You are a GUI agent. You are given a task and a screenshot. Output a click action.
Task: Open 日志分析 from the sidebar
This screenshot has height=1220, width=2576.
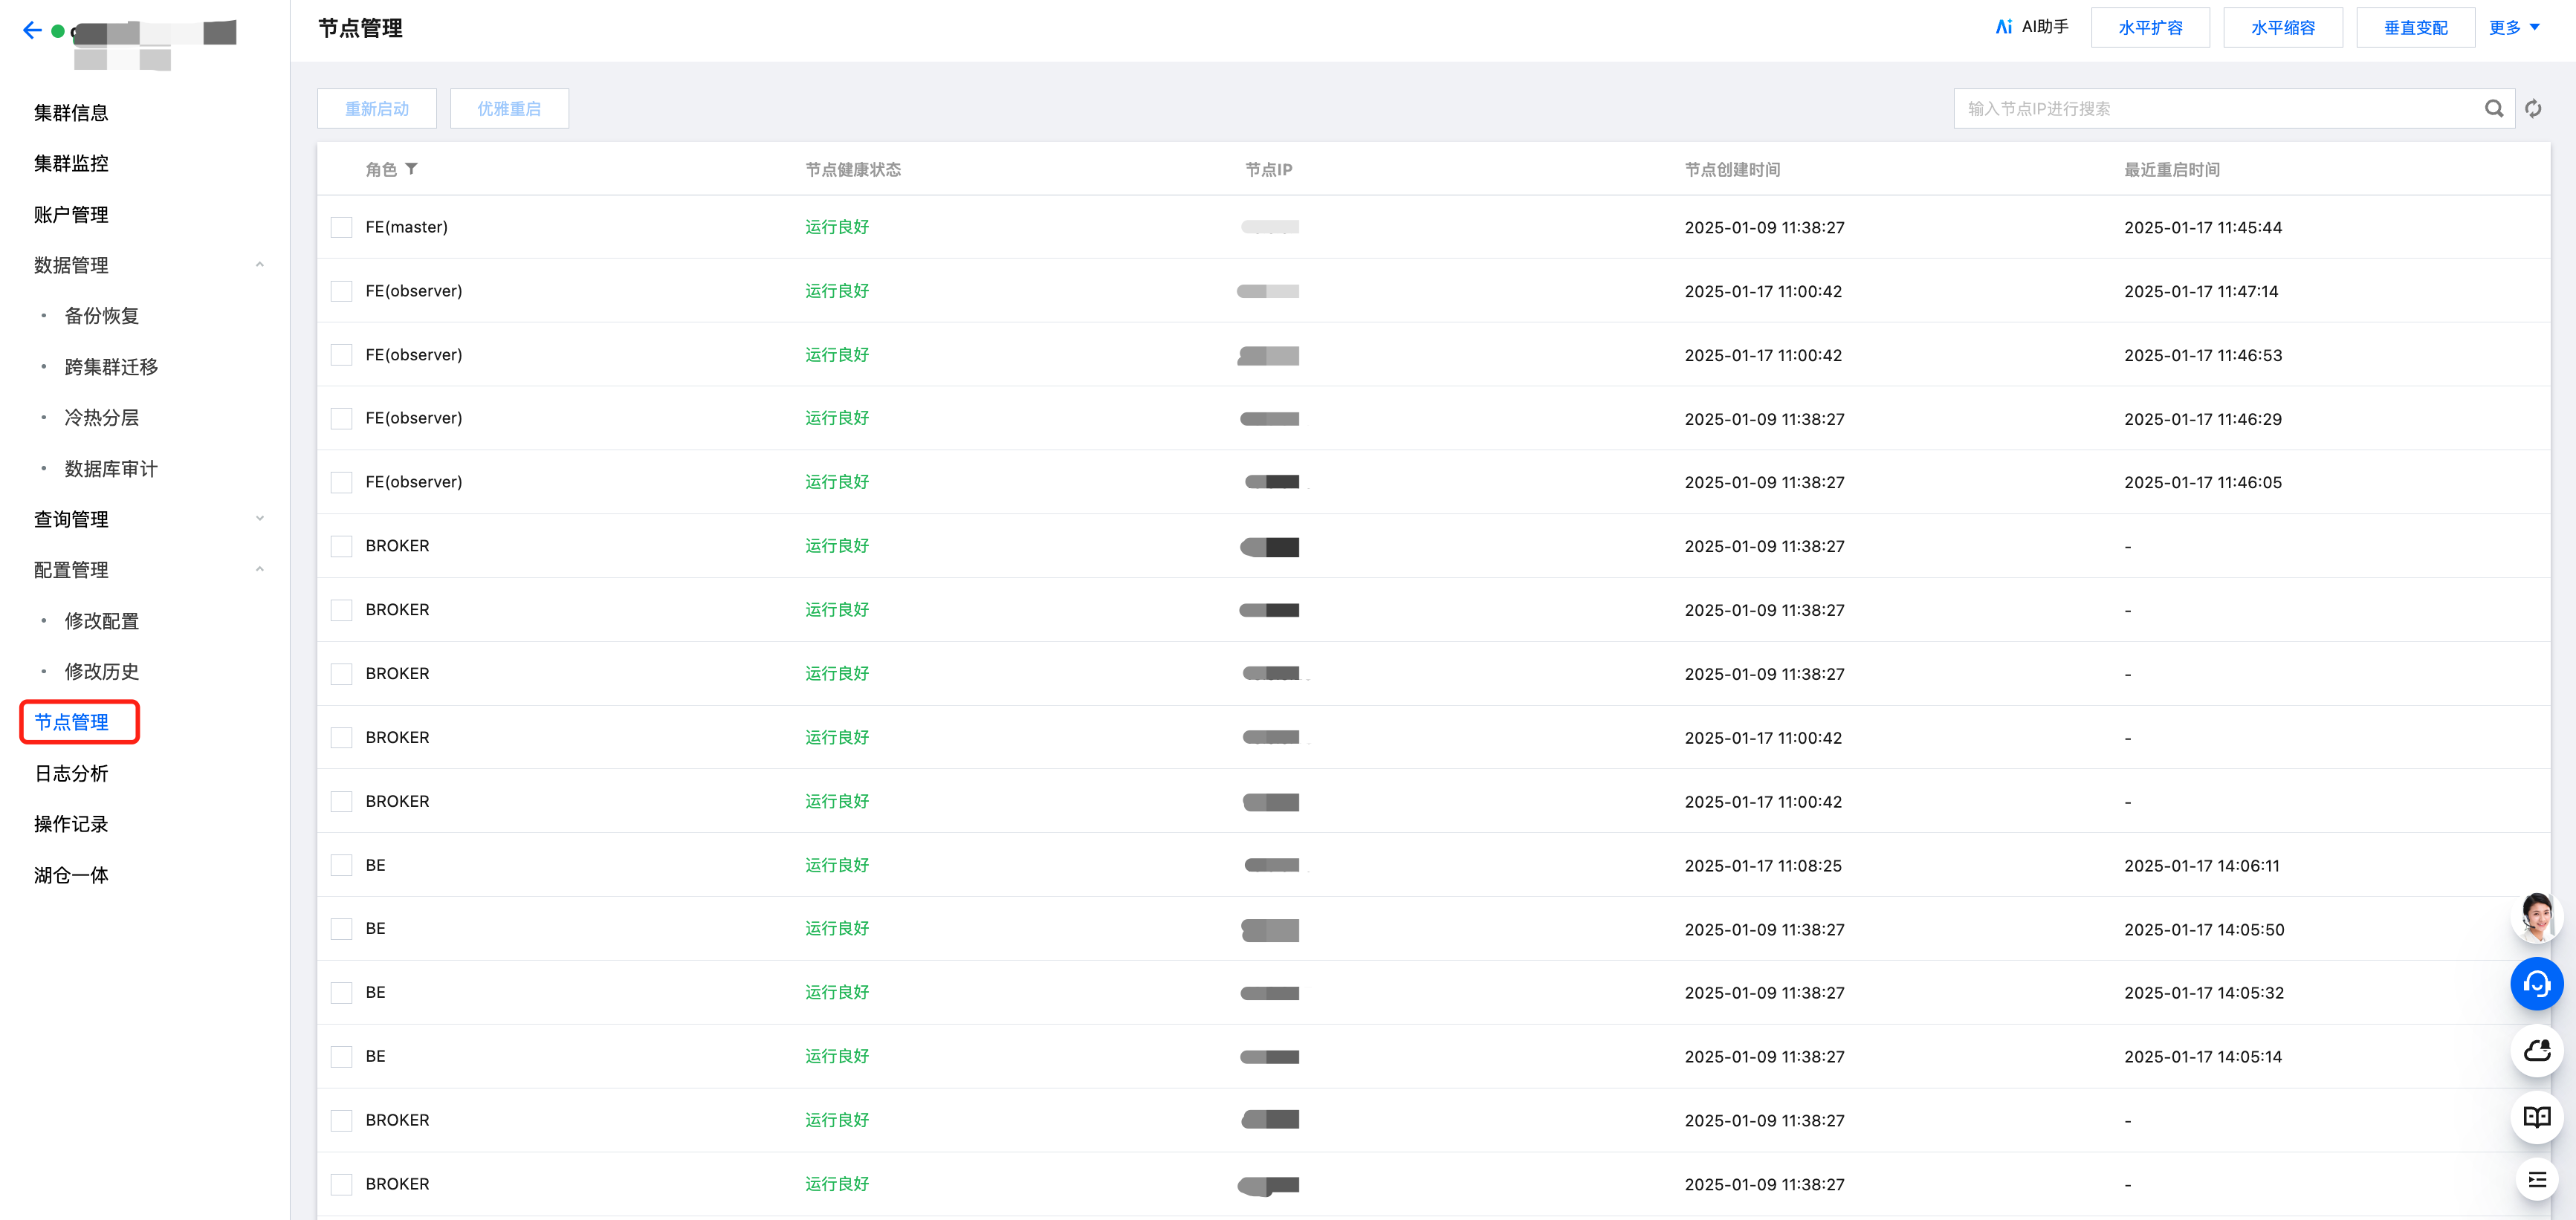tap(71, 773)
